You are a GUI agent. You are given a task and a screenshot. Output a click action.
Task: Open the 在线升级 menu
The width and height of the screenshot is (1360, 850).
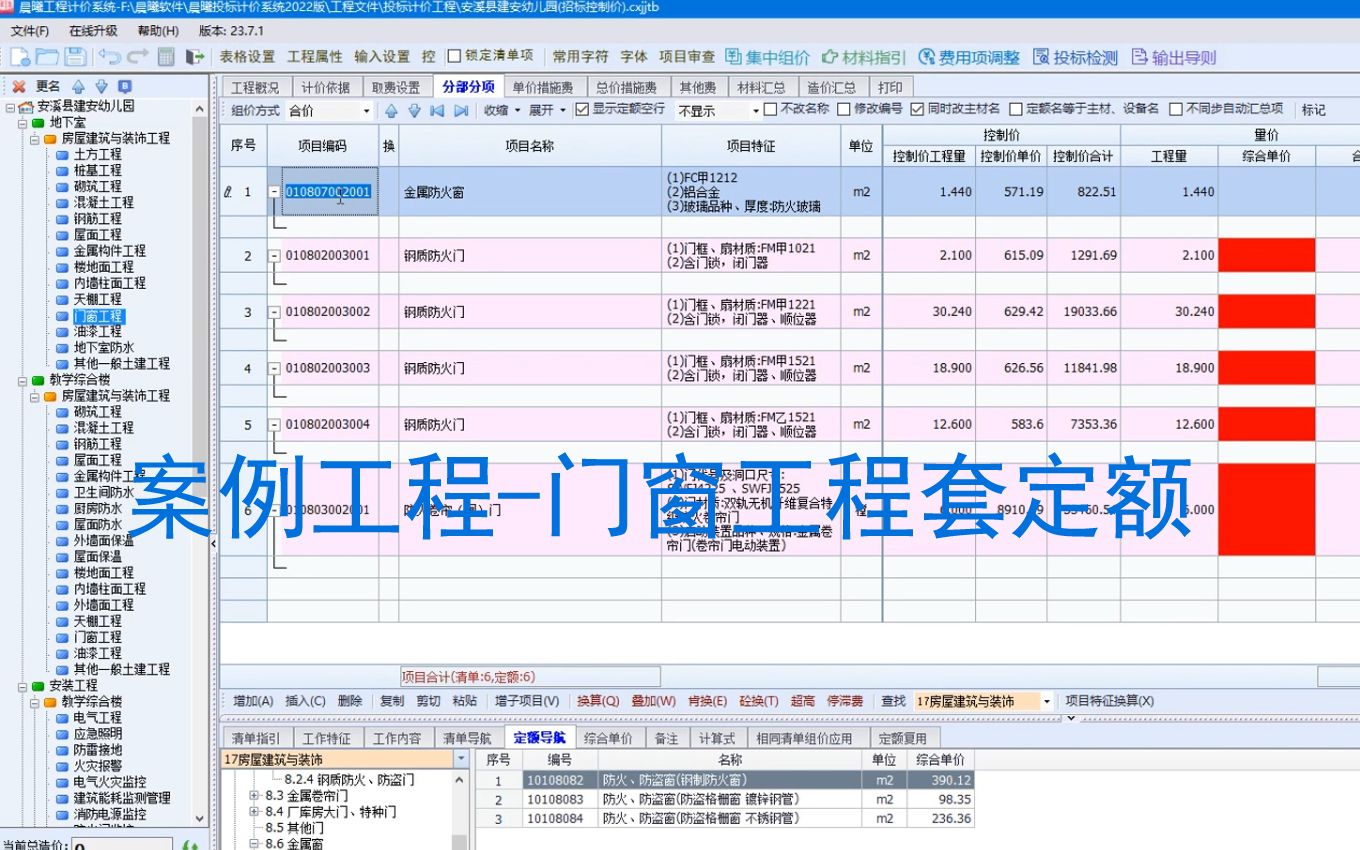tap(93, 31)
